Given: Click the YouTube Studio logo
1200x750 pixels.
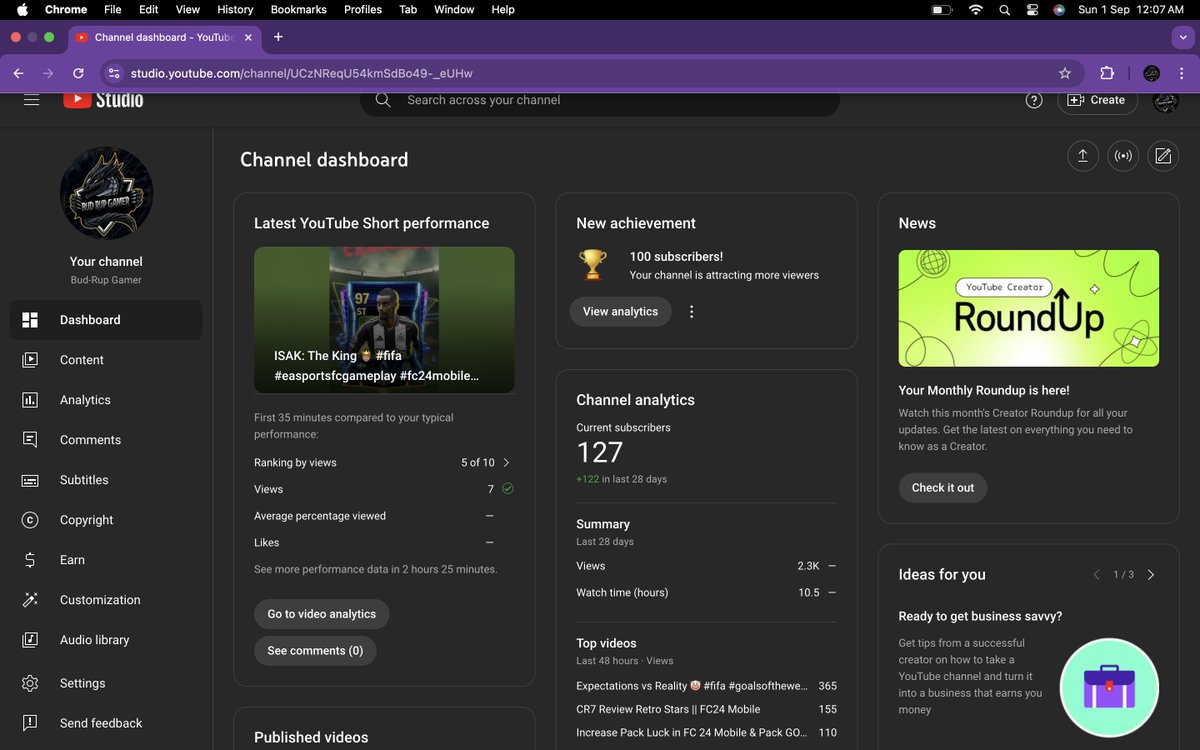Looking at the screenshot, I should (x=103, y=100).
